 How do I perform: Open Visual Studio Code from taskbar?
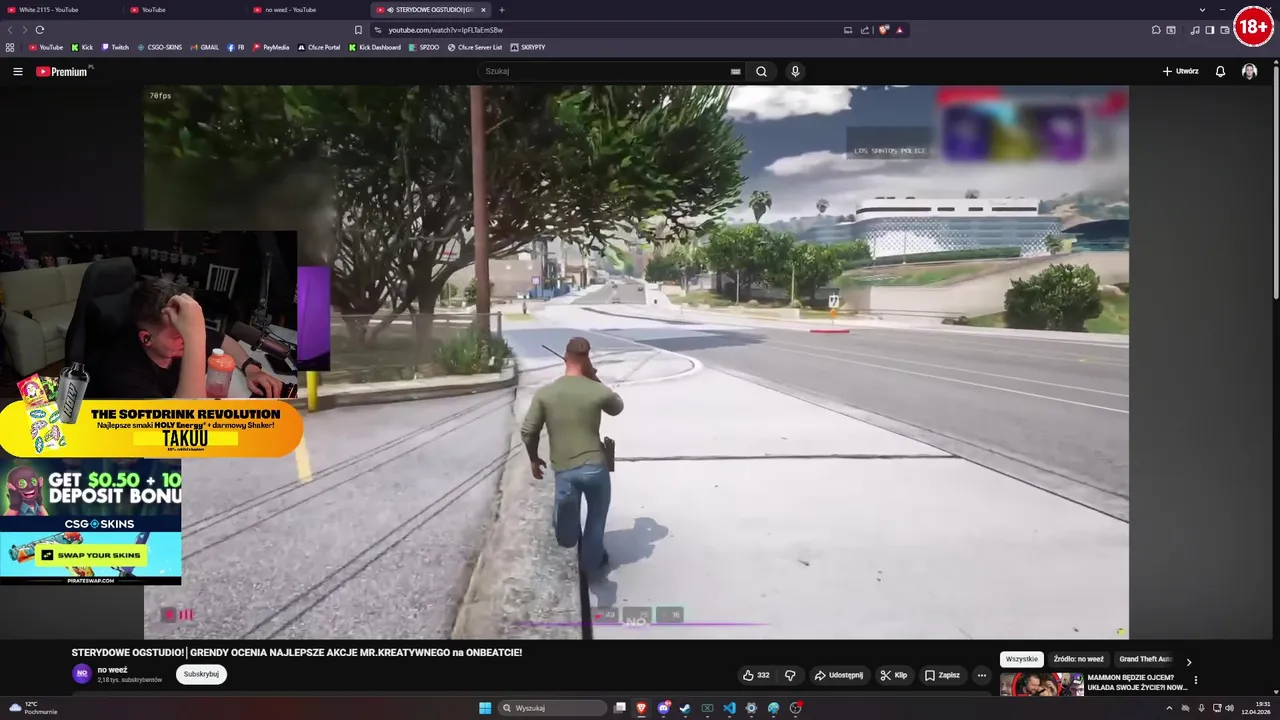[729, 708]
